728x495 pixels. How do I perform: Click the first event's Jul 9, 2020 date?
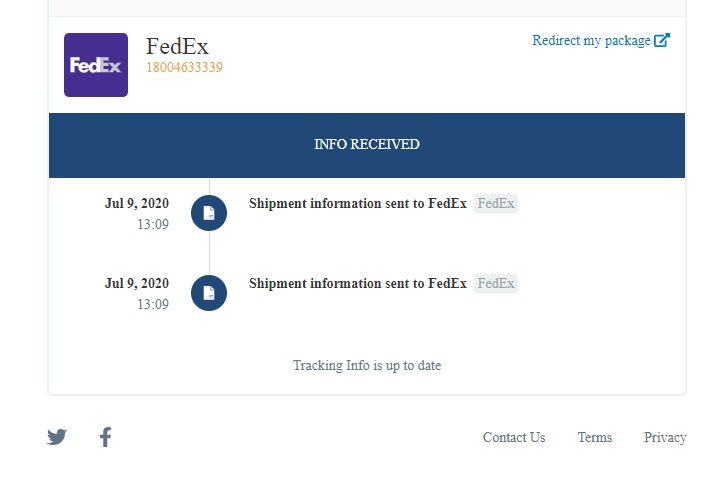pos(137,203)
